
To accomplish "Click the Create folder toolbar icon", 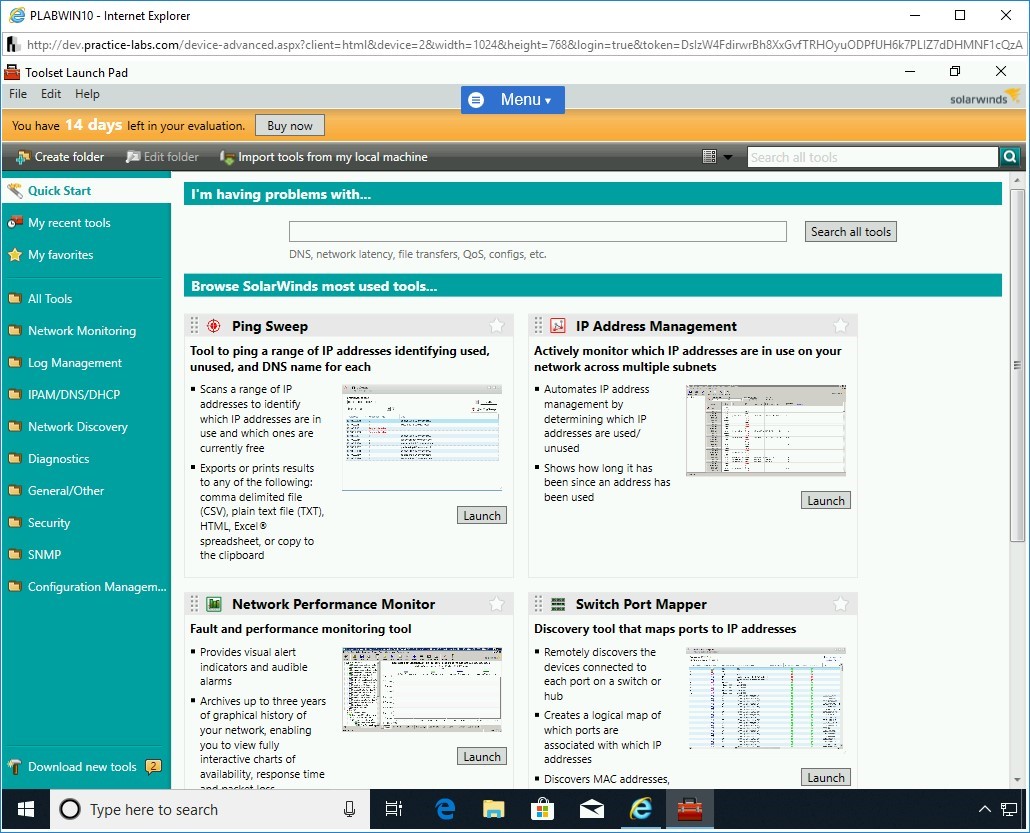I will point(22,157).
